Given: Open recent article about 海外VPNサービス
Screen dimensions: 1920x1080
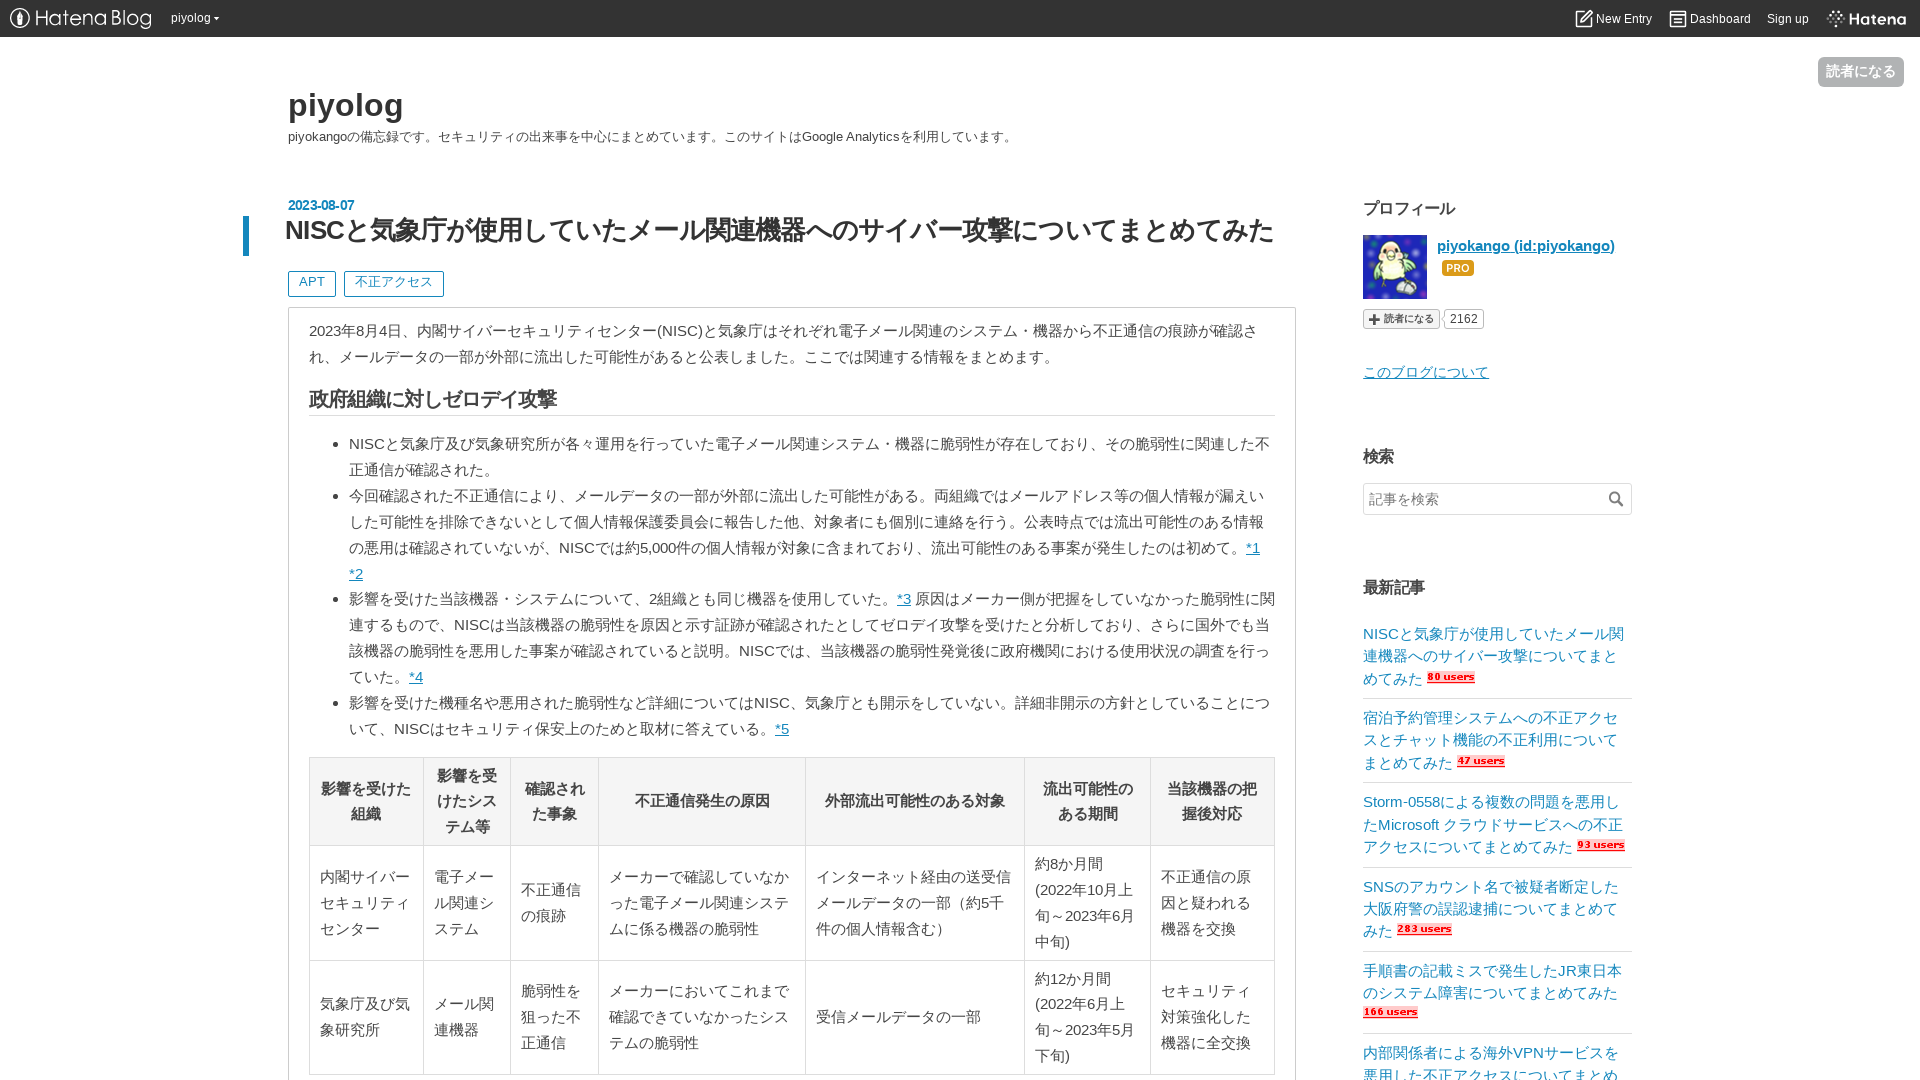Looking at the screenshot, I should 1490,1064.
